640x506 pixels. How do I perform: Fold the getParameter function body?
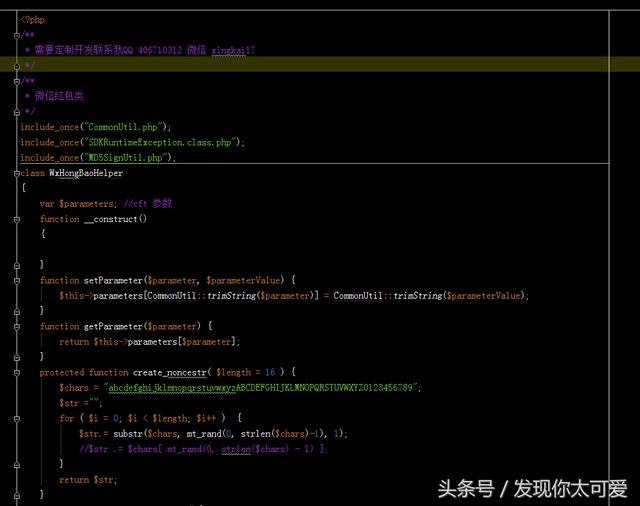(x=17, y=327)
